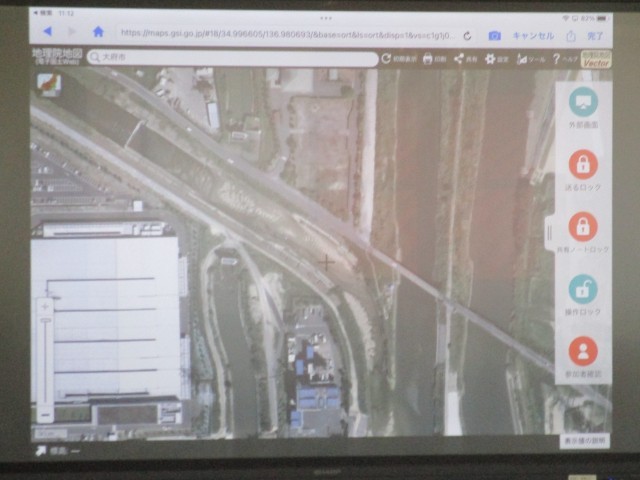Zoom in with the plus button
The width and height of the screenshot is (640, 480).
click(x=45, y=307)
